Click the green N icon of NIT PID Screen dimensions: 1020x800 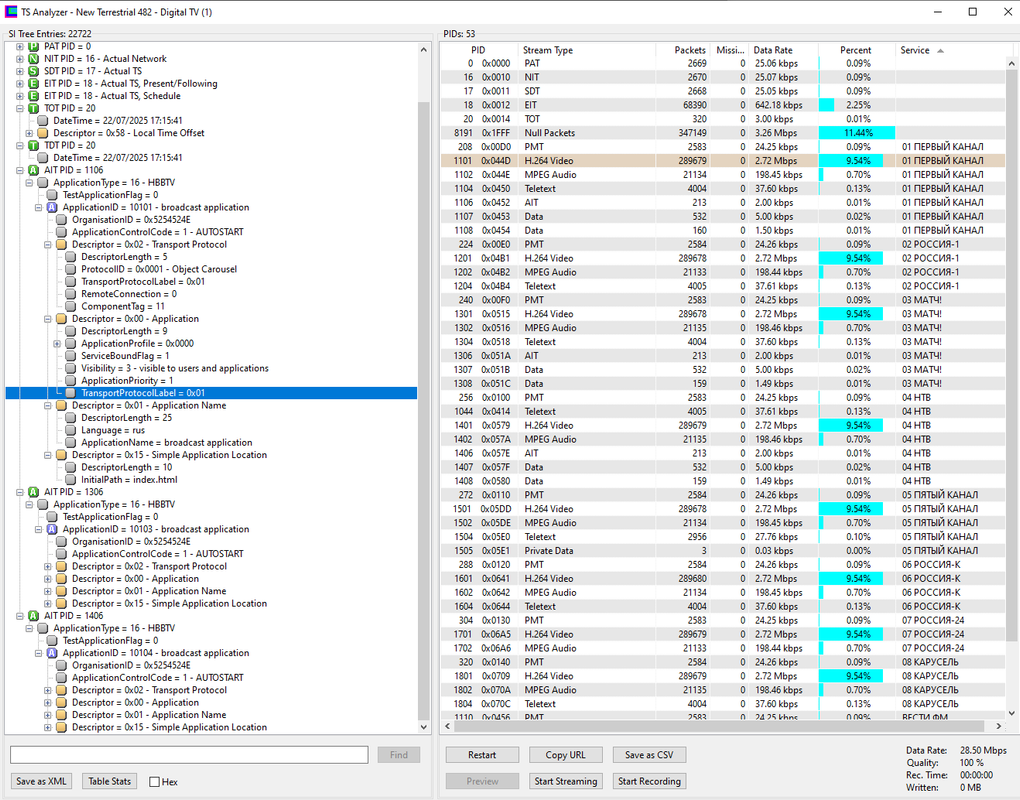tap(33, 59)
